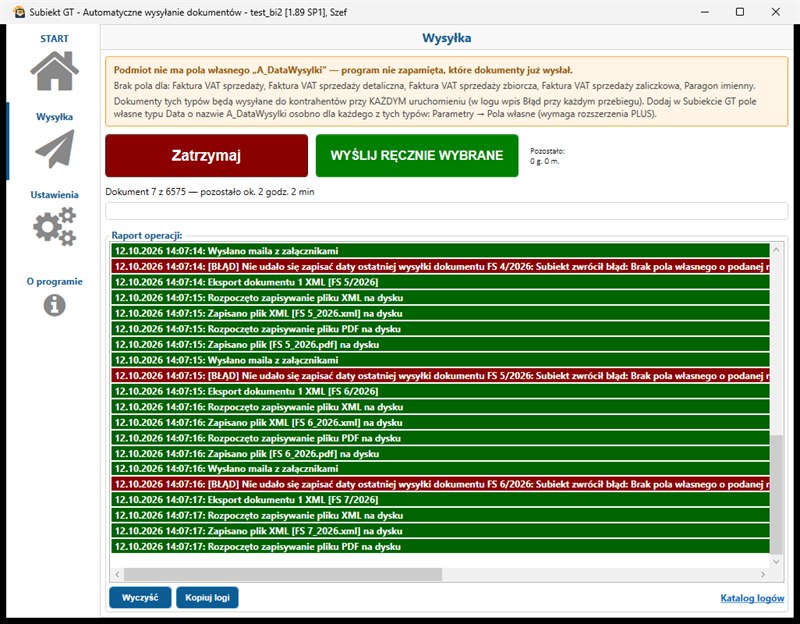
Task: Maximize the Subiekt GT window
Action: point(740,12)
